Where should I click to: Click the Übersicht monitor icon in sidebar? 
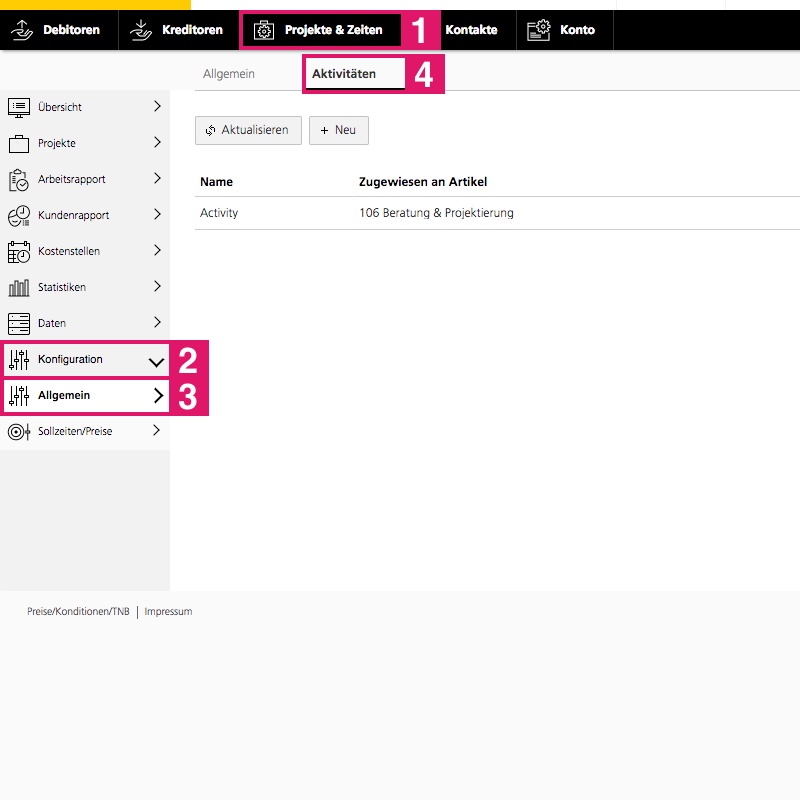18,107
